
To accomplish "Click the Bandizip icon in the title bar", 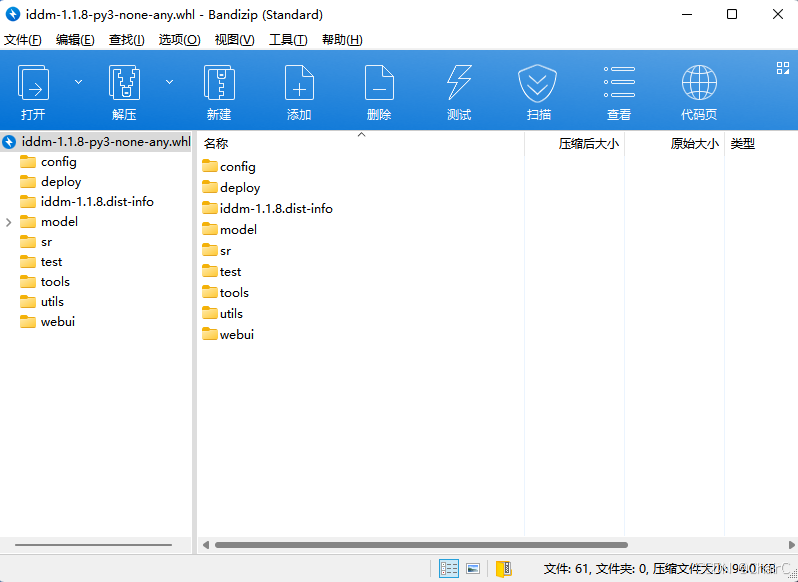I will pyautogui.click(x=13, y=14).
